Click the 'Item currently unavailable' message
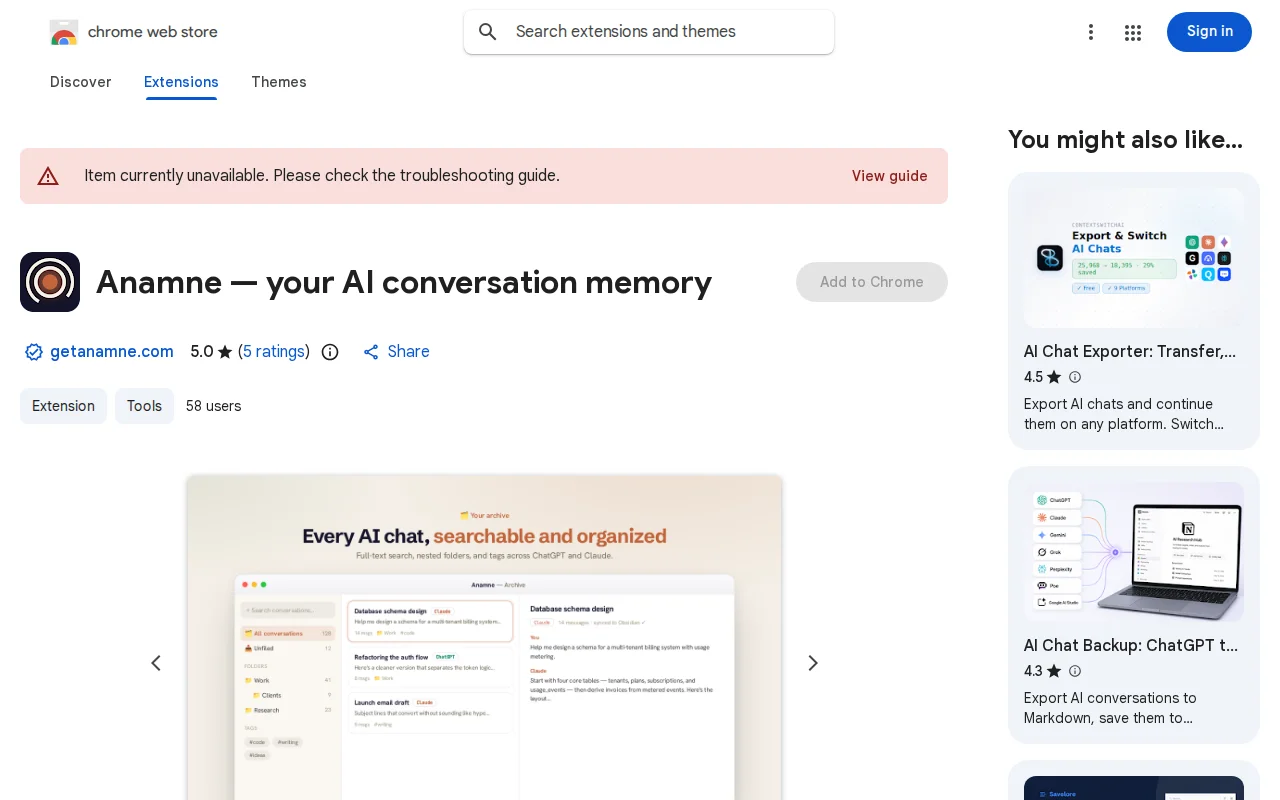The image size is (1280, 800). pos(322,176)
